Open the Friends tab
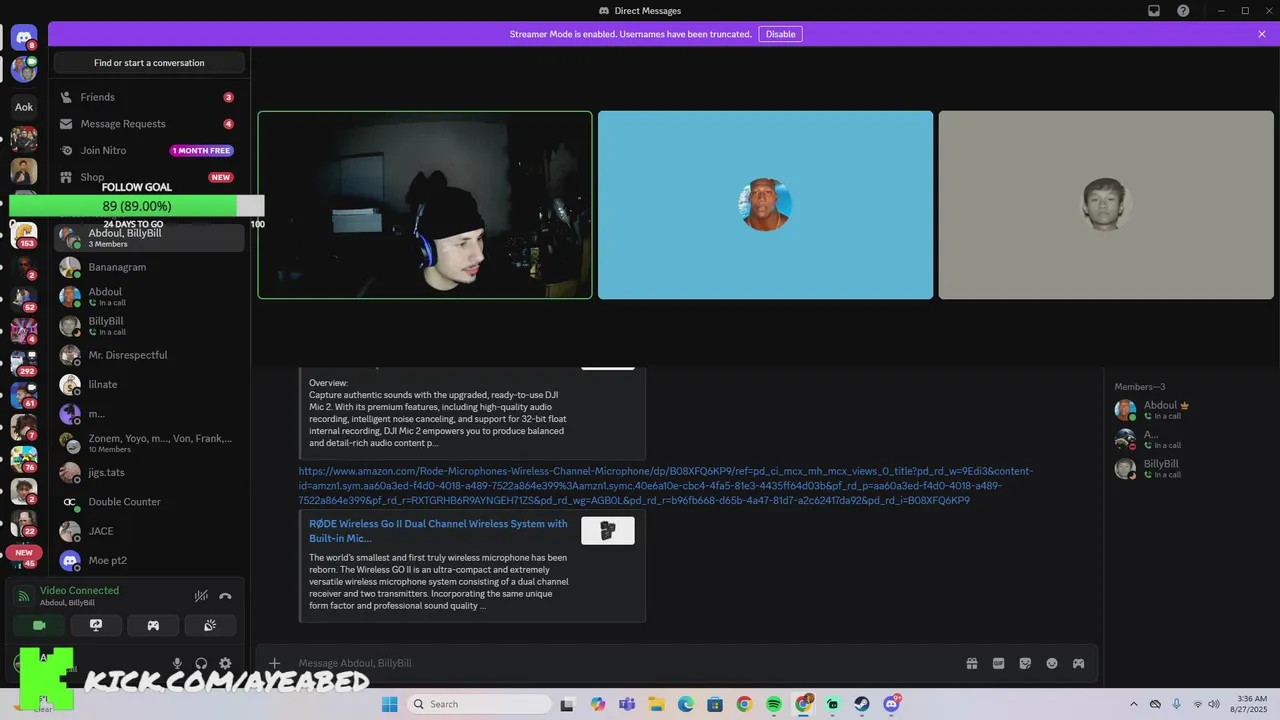 click(149, 97)
